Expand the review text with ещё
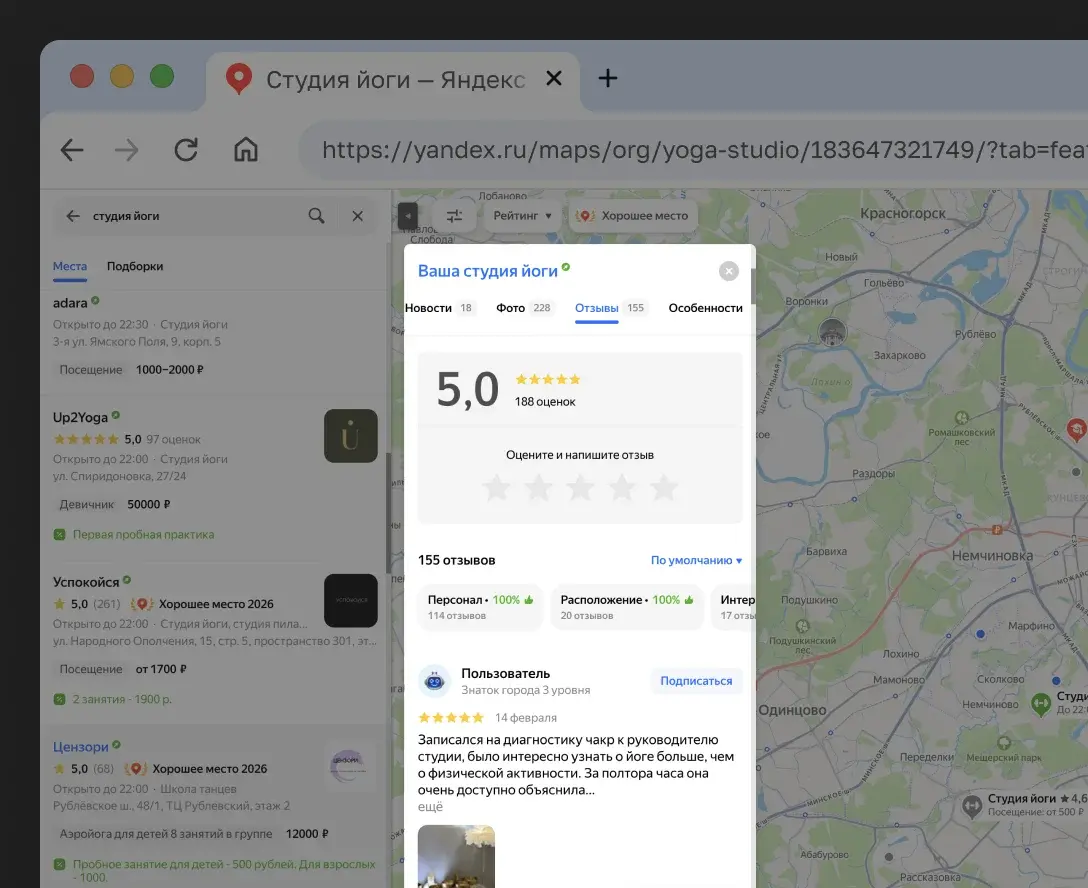The width and height of the screenshot is (1088, 888). pos(430,807)
